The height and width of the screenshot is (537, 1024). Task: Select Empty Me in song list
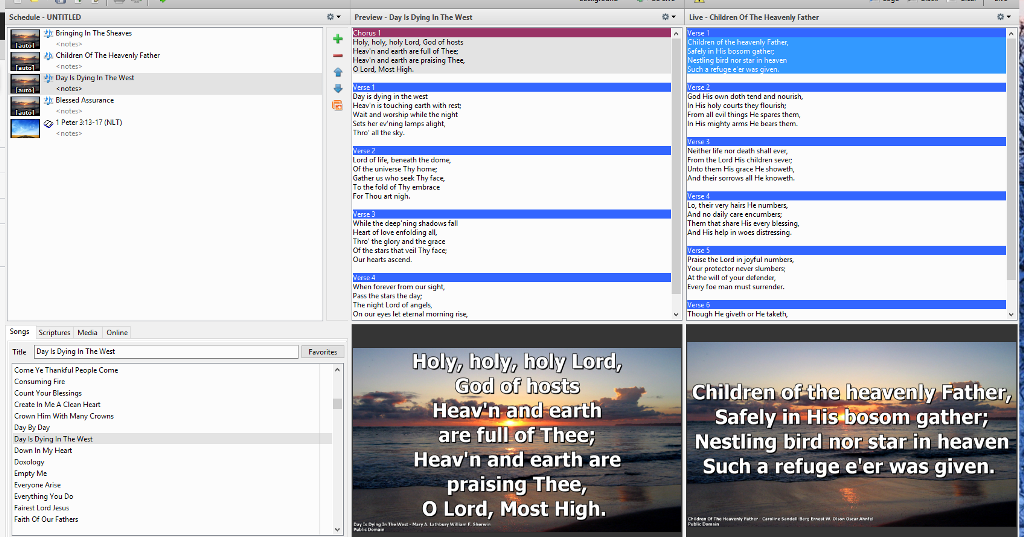(x=31, y=474)
